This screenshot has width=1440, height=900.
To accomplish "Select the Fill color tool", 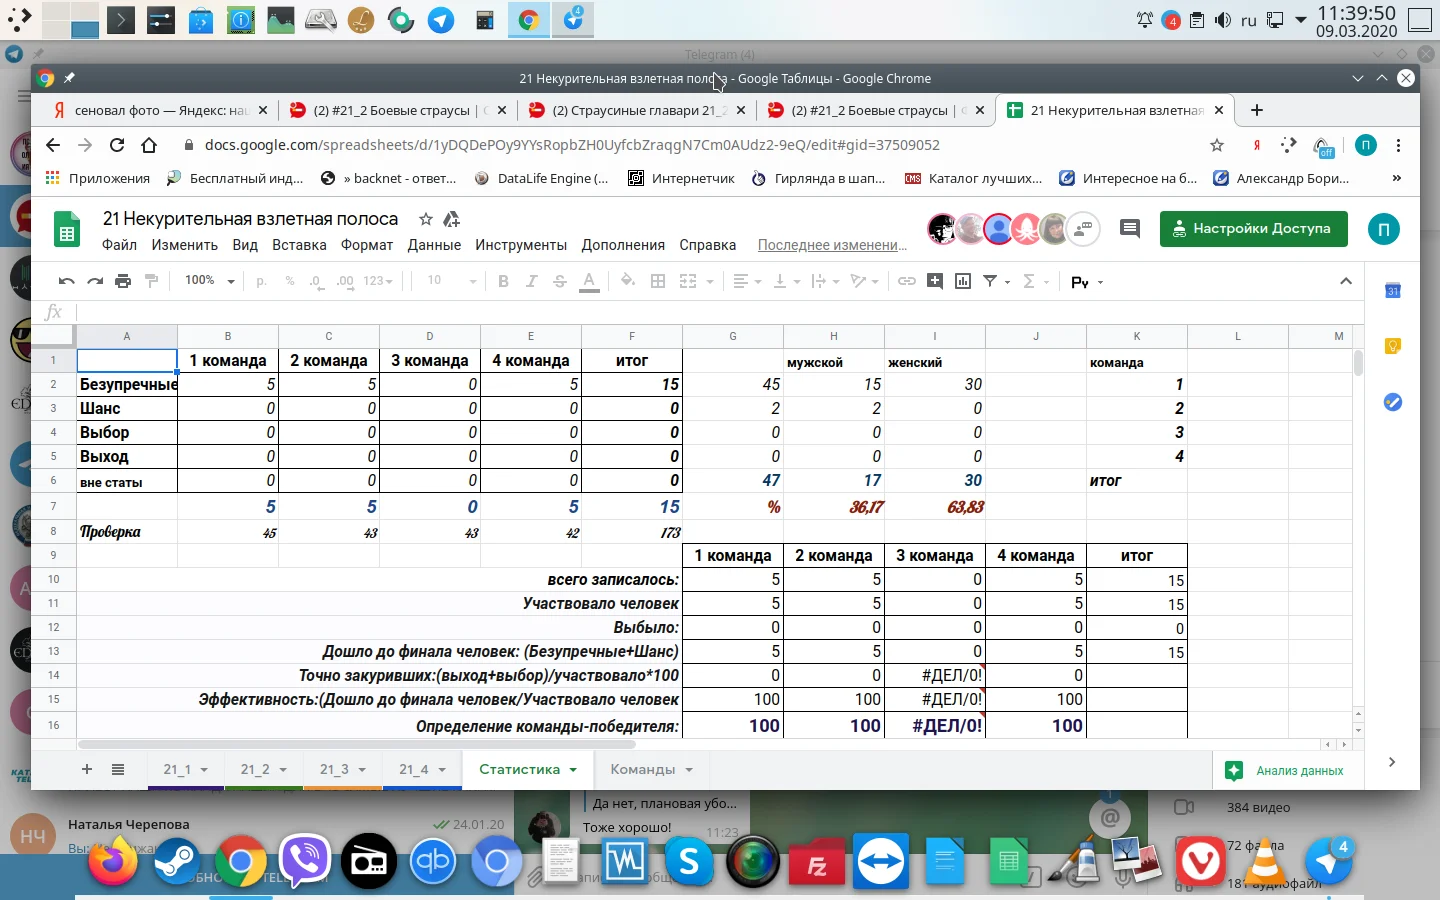I will click(x=627, y=281).
